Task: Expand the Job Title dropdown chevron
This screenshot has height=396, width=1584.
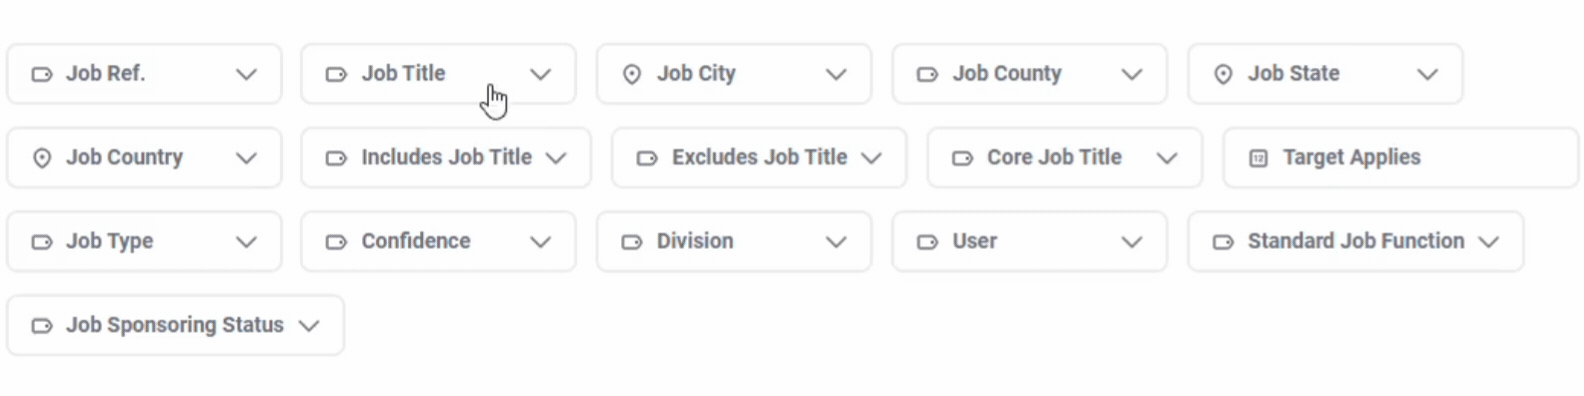Action: tap(541, 74)
